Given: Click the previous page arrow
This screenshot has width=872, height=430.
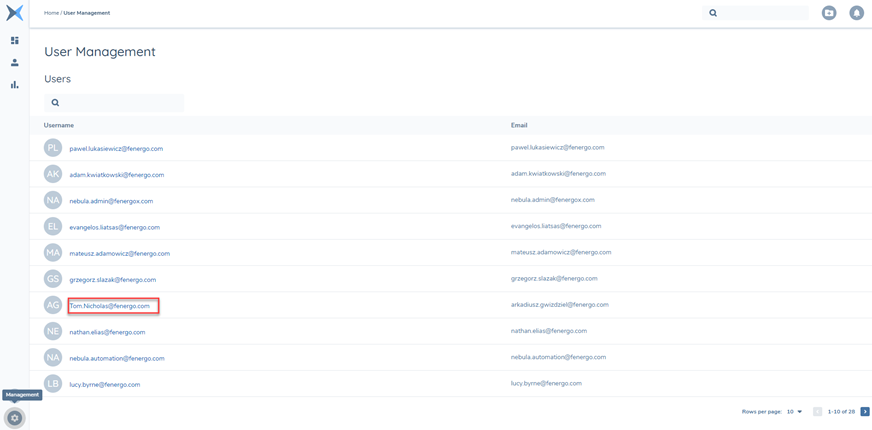Looking at the screenshot, I should tap(817, 412).
